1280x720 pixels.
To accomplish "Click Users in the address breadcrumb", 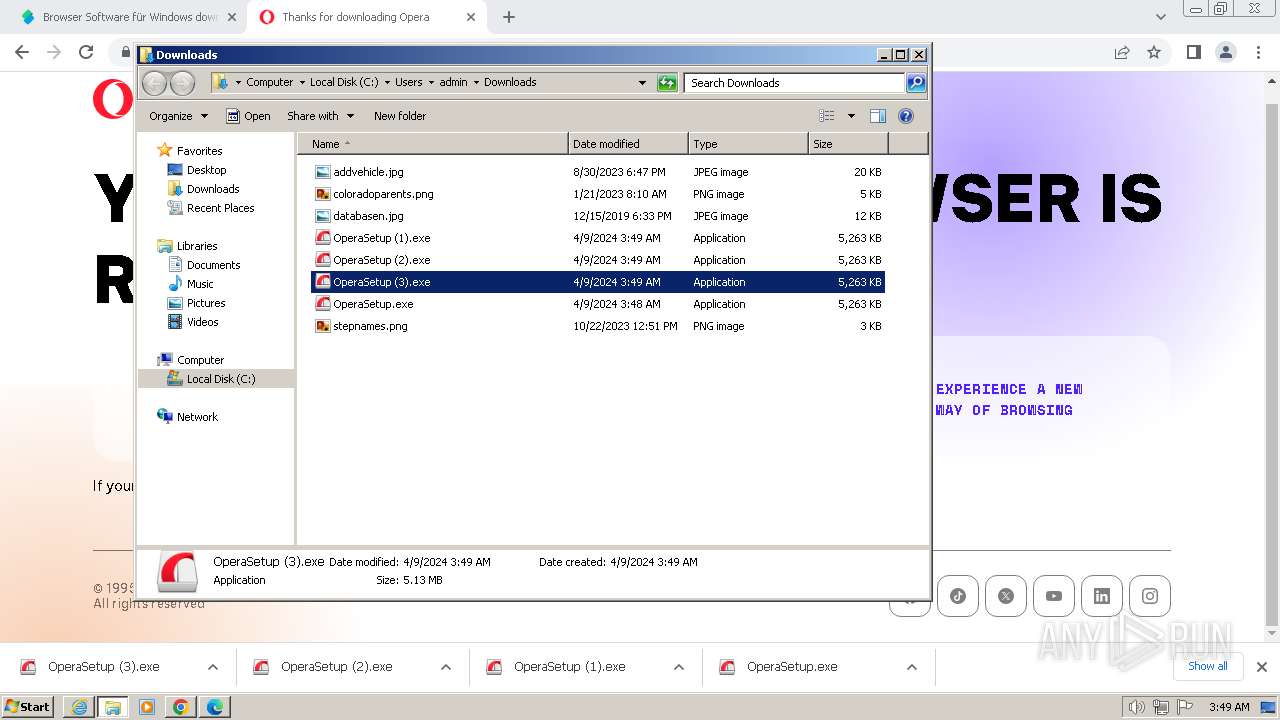I will click(408, 82).
